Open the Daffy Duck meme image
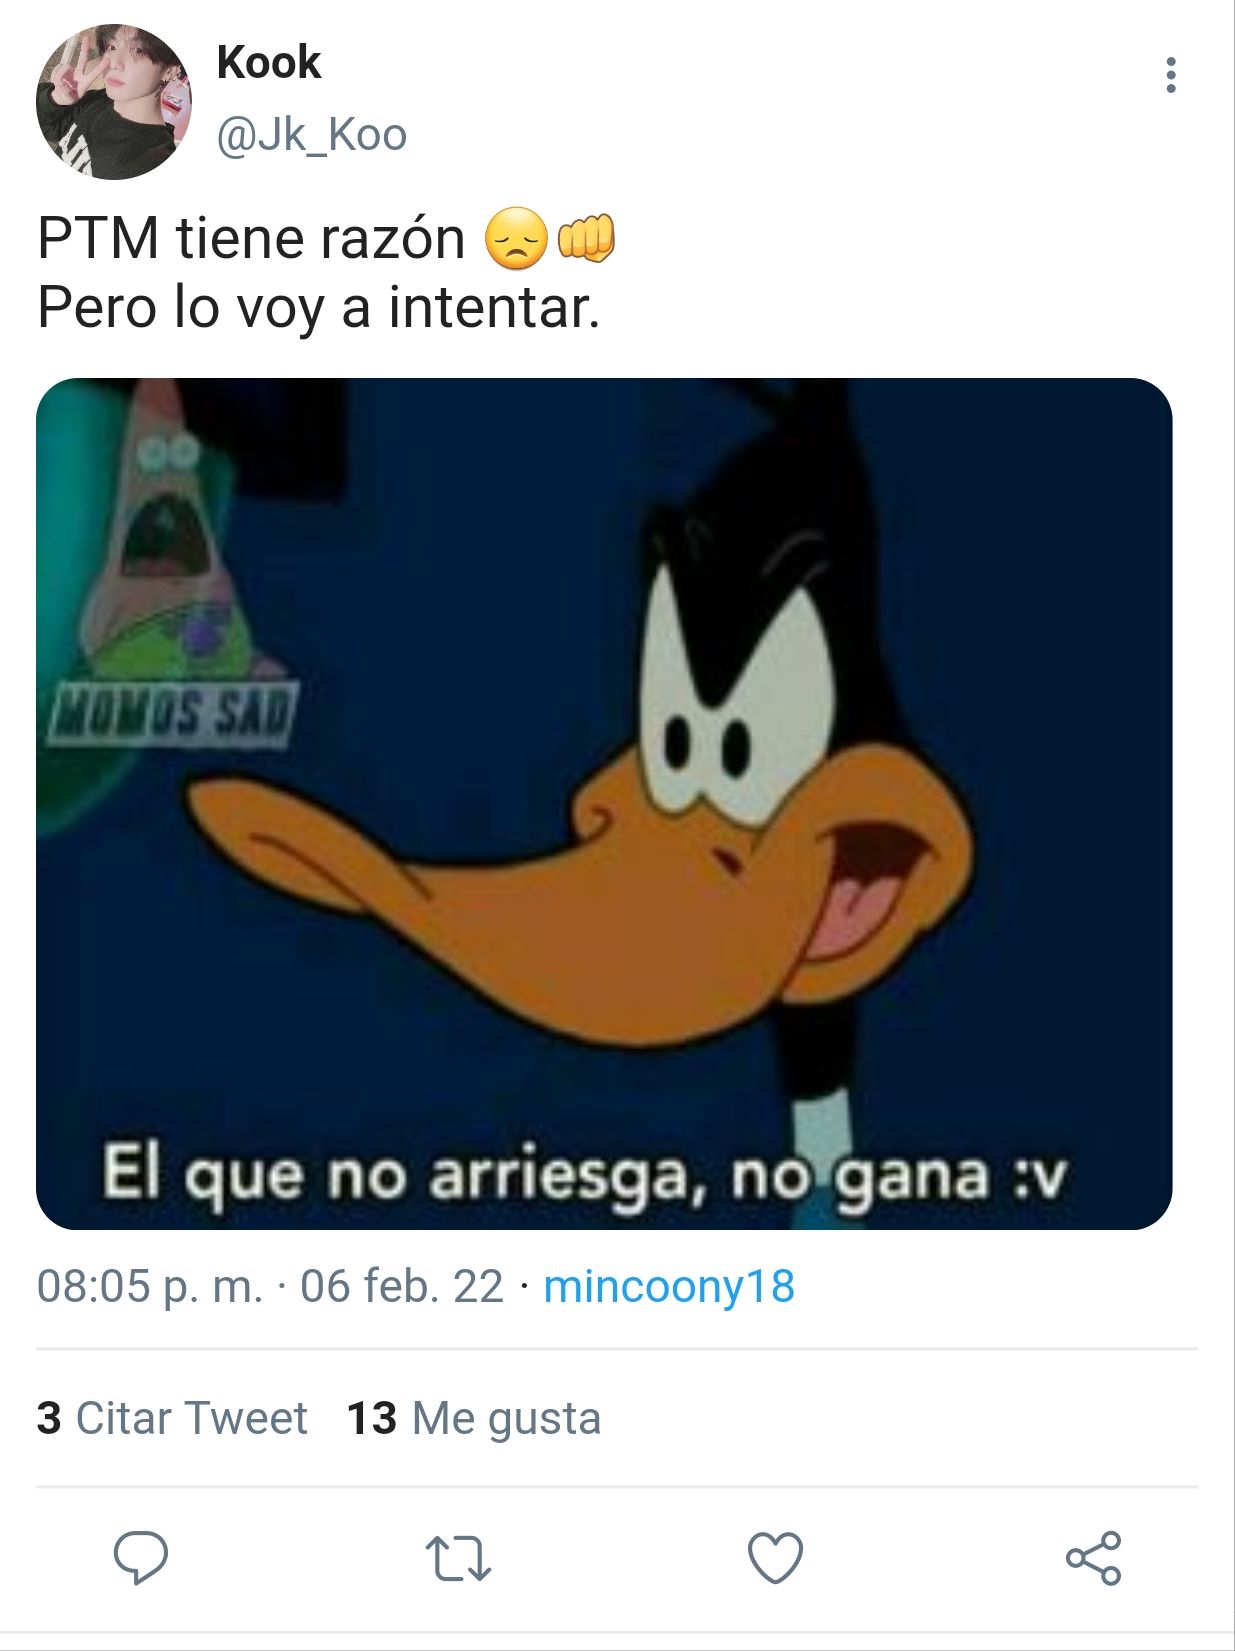The height and width of the screenshot is (1651, 1235). click(604, 804)
